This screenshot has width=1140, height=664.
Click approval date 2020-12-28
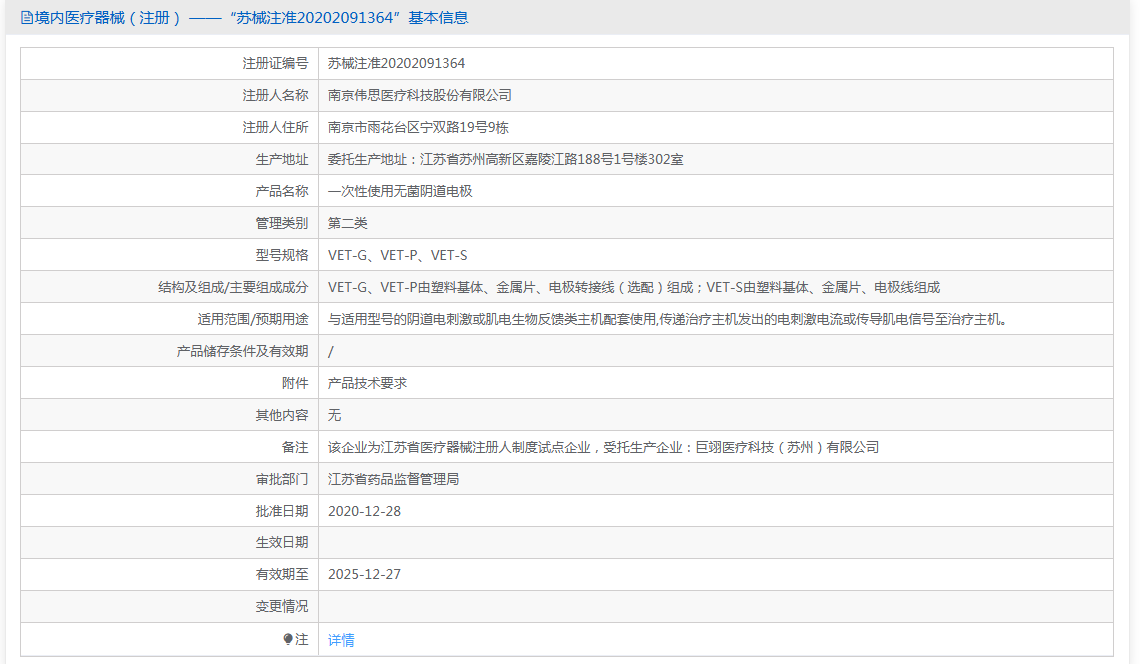coord(364,511)
